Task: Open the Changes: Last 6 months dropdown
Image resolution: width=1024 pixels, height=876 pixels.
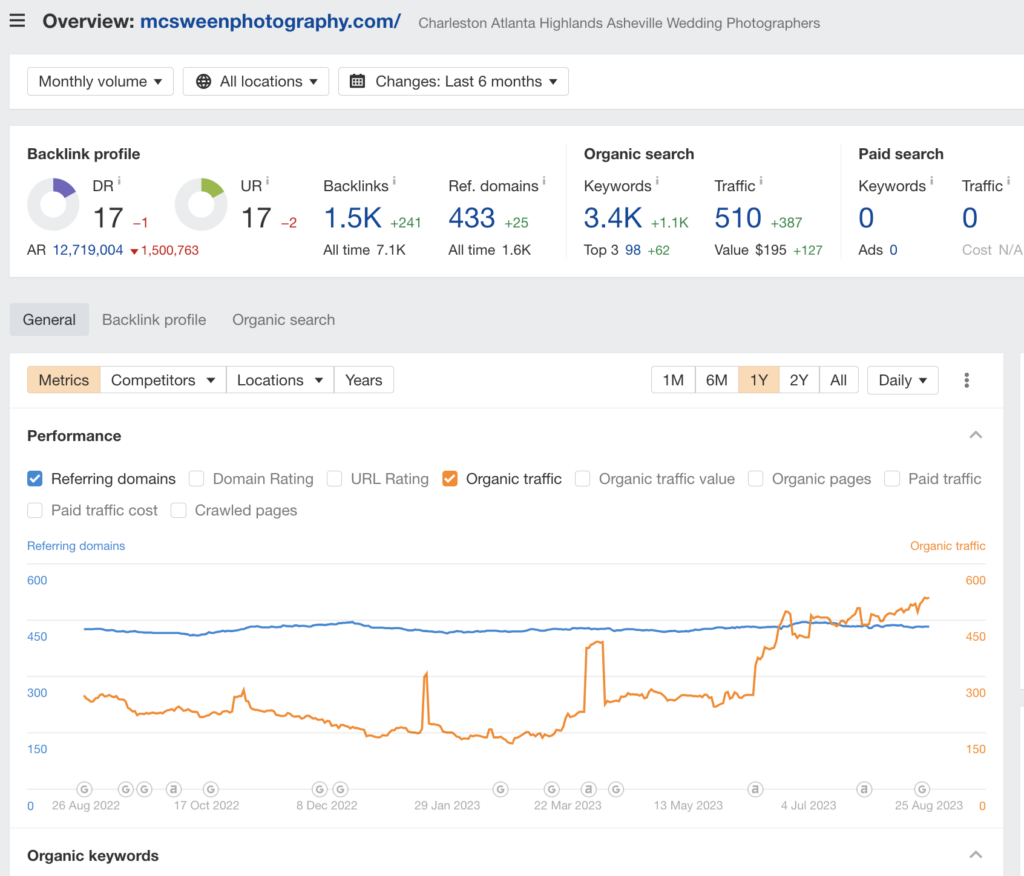Action: point(453,82)
